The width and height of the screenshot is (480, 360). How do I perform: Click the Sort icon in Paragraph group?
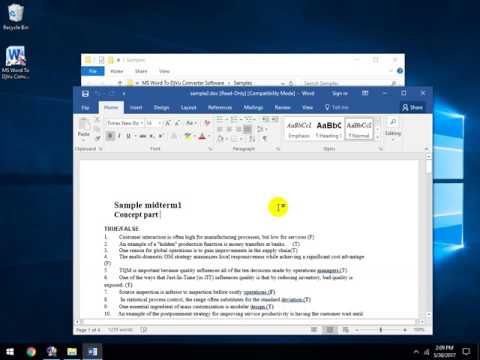tap(252, 138)
